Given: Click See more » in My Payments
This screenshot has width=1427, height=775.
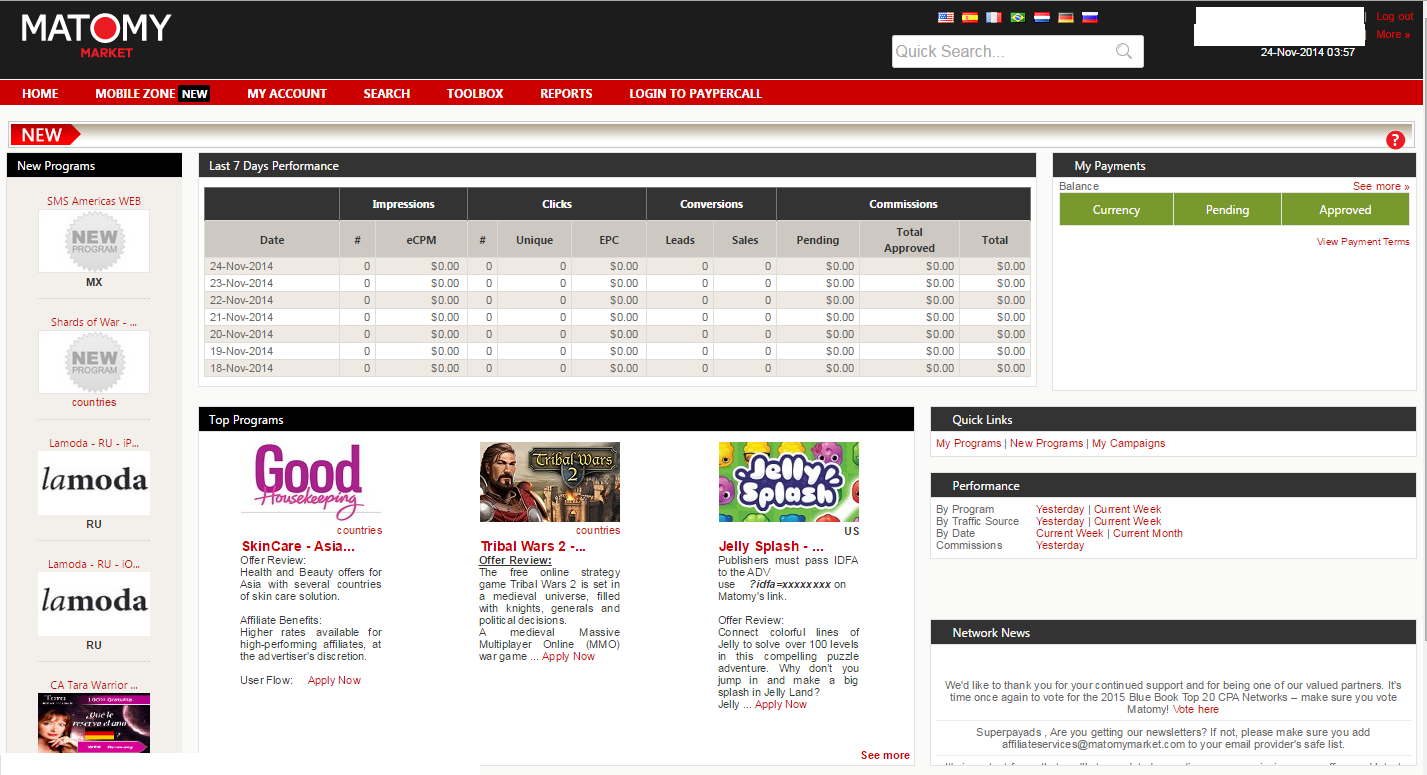Looking at the screenshot, I should tap(1381, 186).
